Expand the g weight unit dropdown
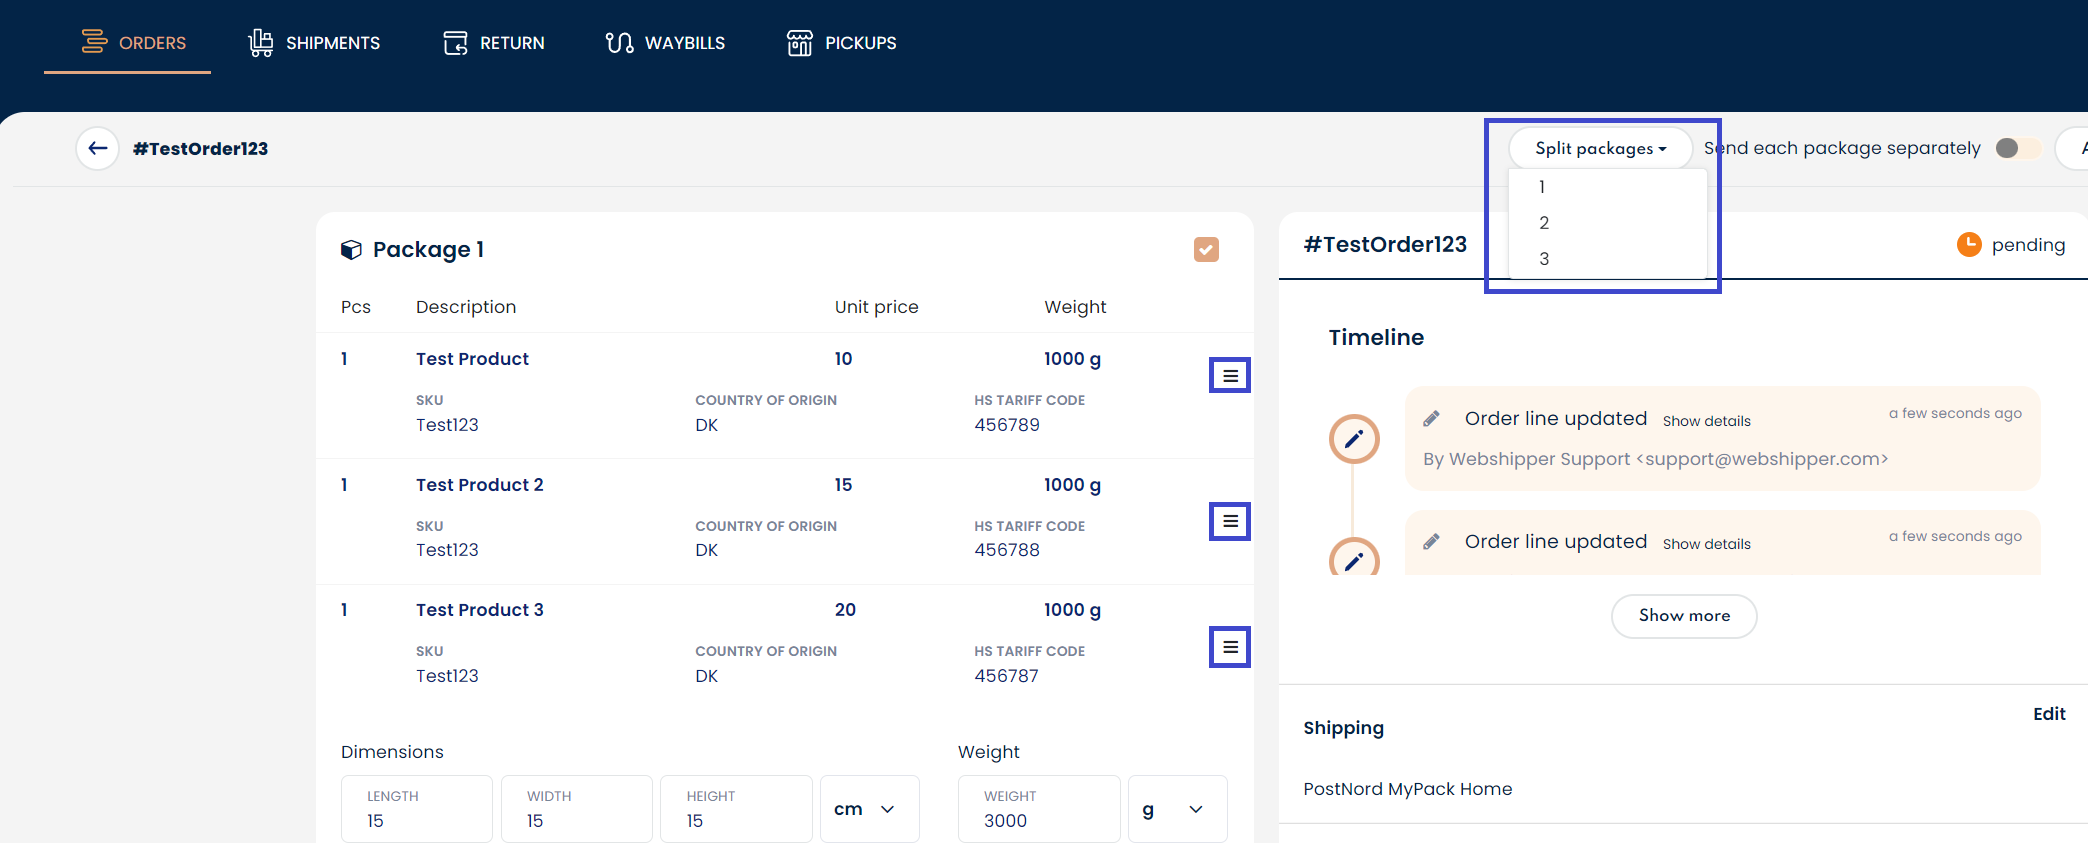This screenshot has width=2088, height=843. (1176, 809)
